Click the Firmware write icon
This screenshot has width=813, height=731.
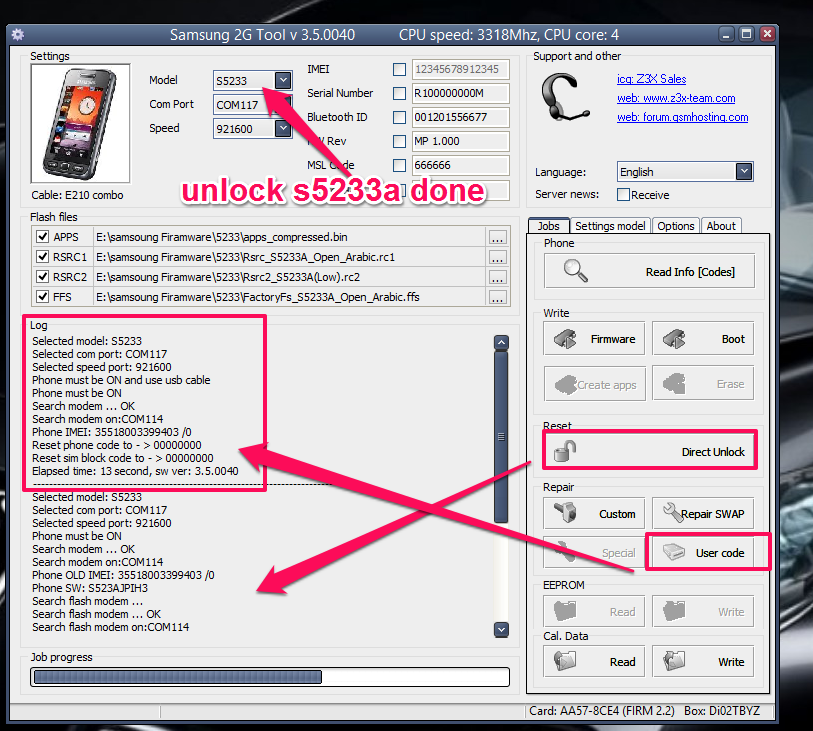coord(565,339)
